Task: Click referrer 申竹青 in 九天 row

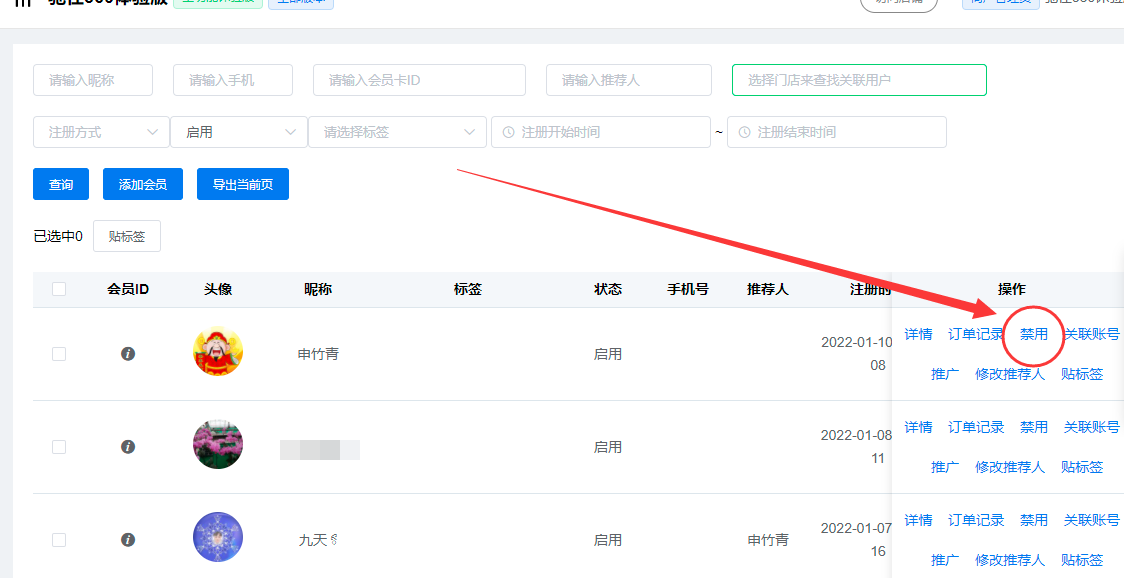Action: click(x=768, y=539)
